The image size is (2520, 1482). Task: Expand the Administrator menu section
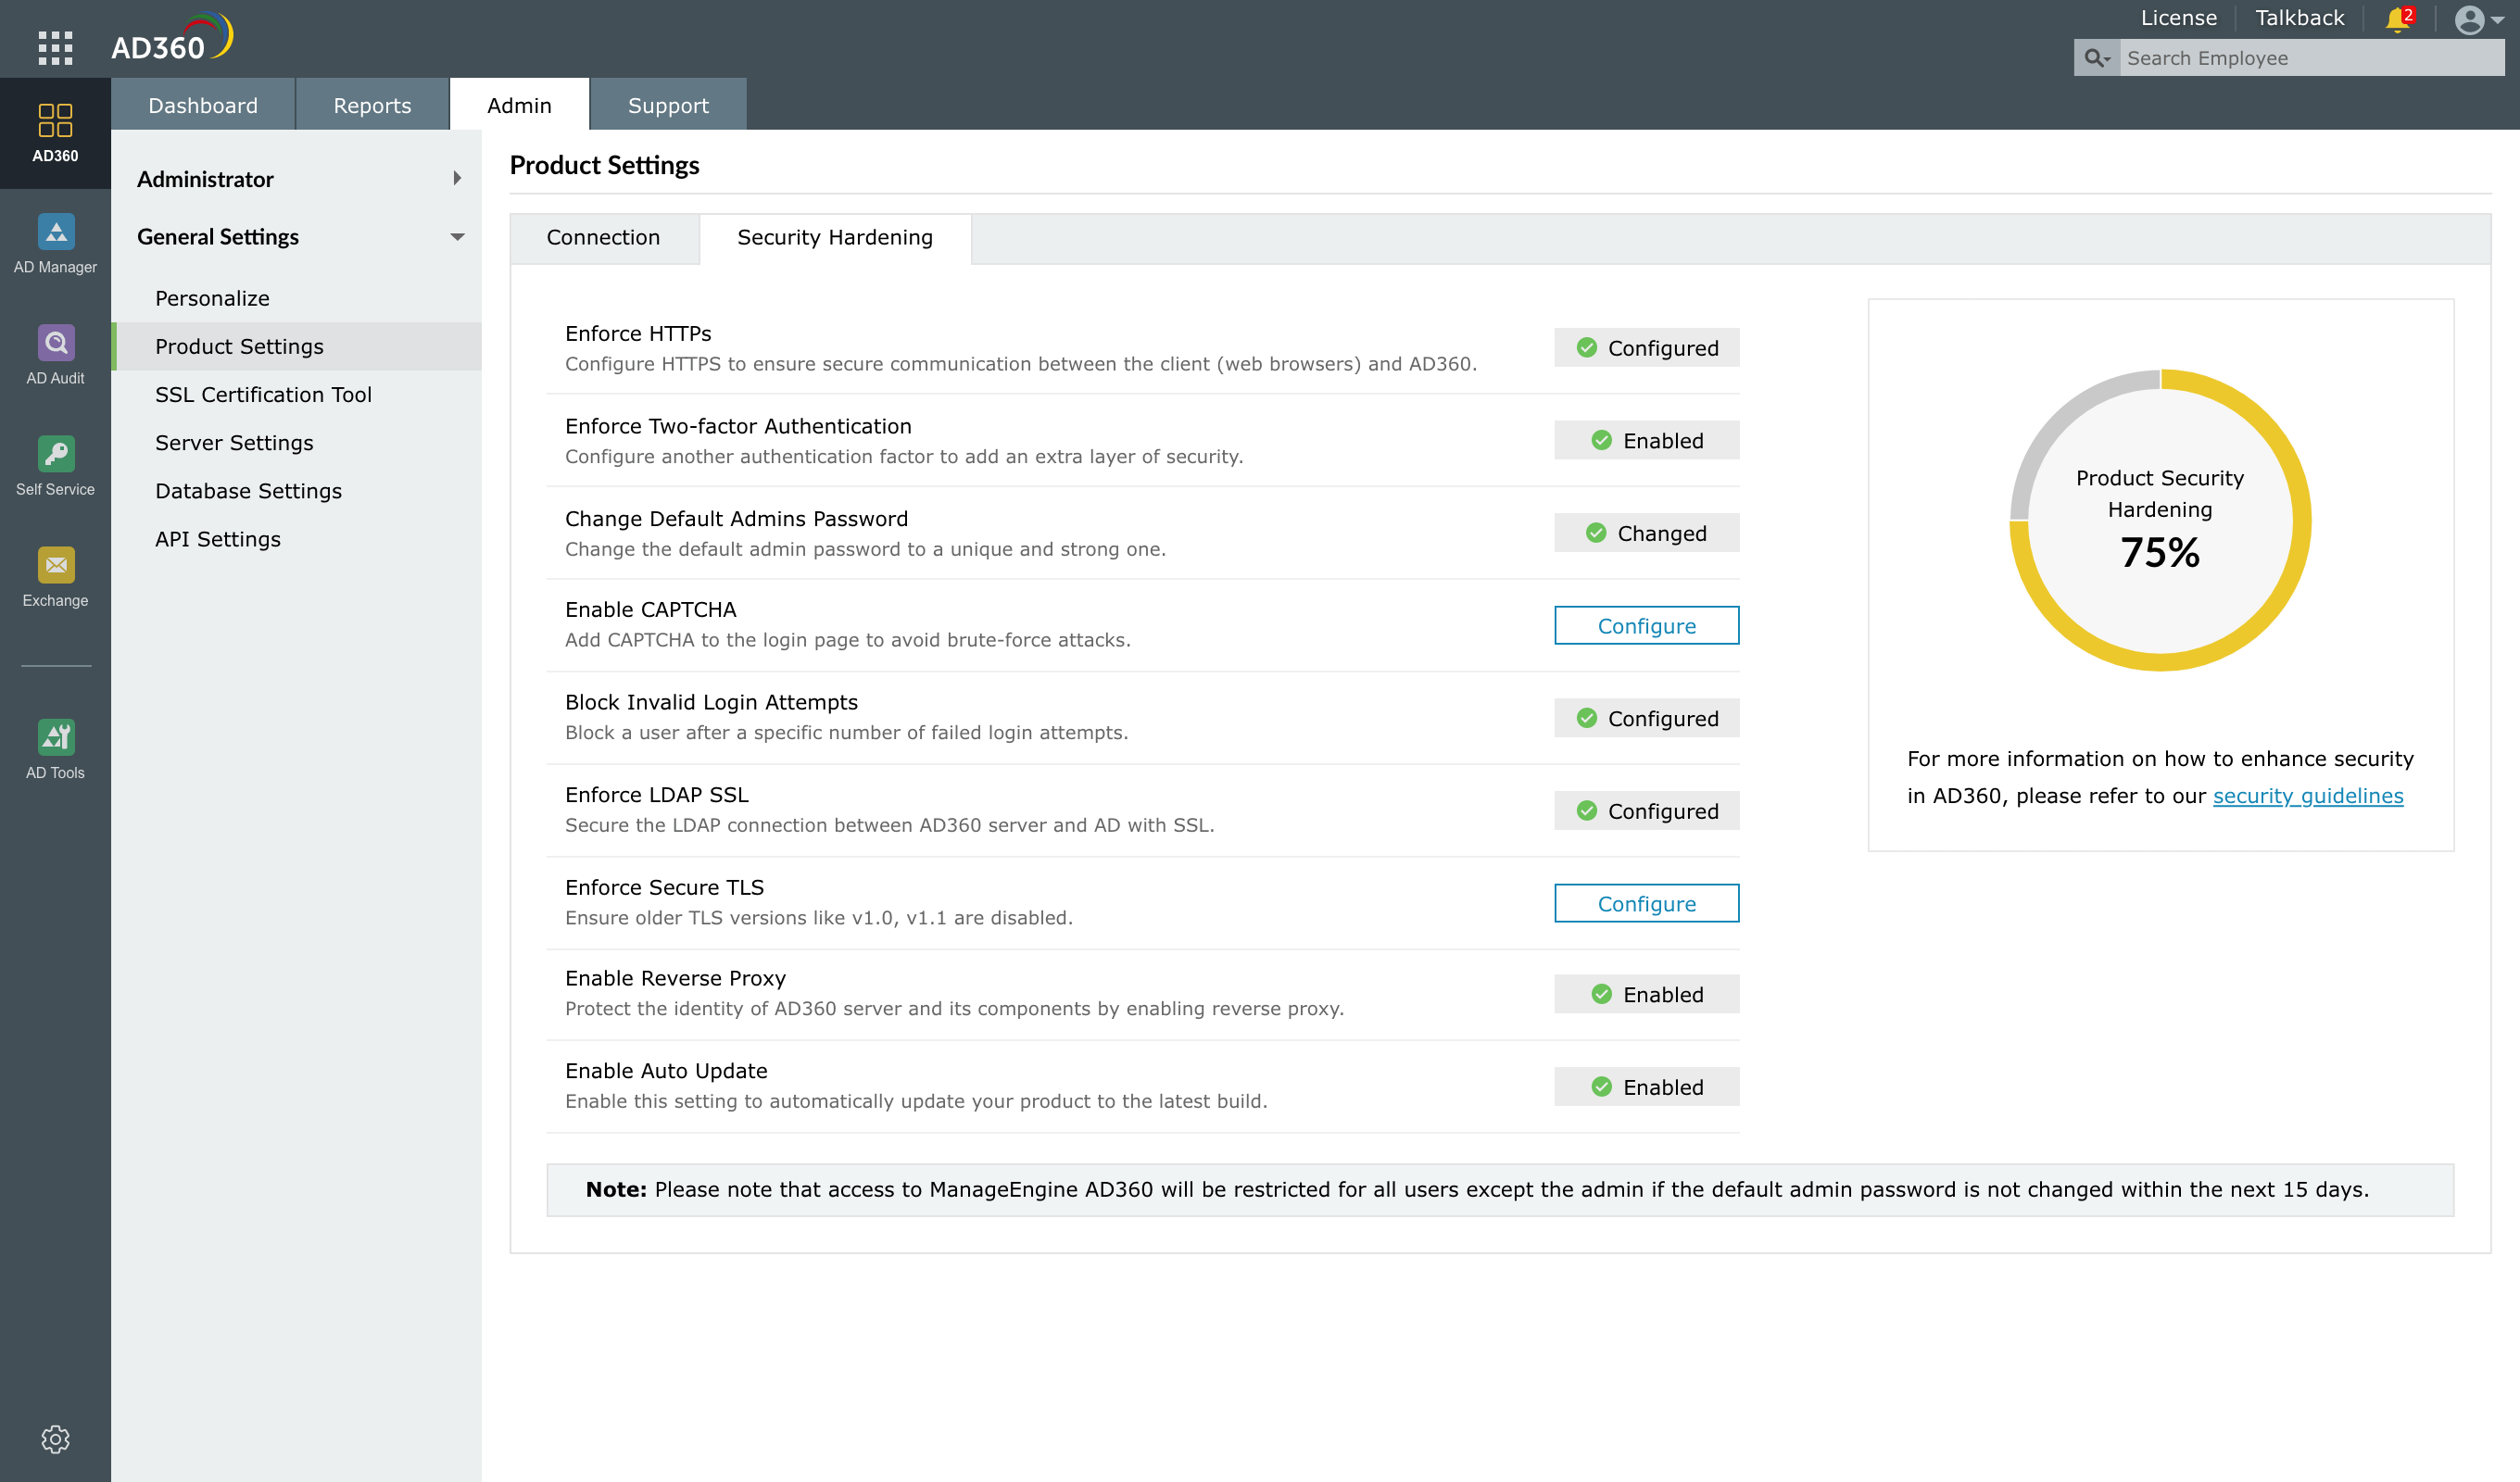point(297,179)
